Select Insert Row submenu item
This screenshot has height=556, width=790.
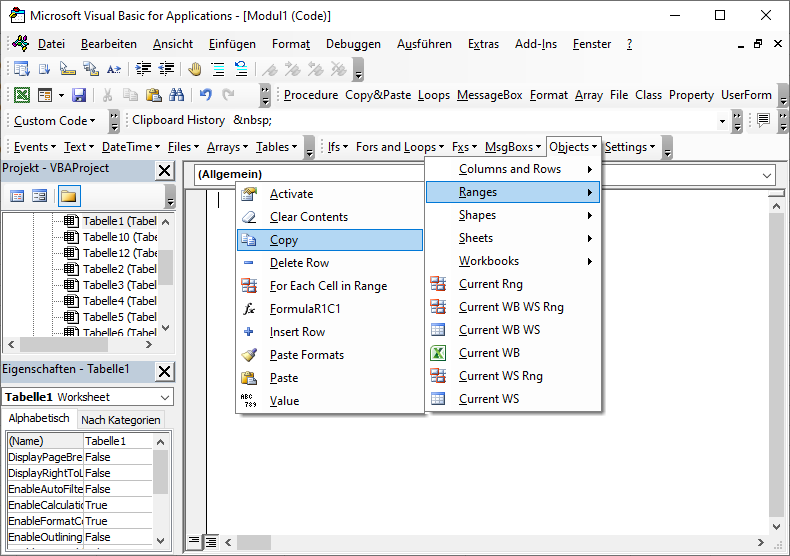(330, 332)
